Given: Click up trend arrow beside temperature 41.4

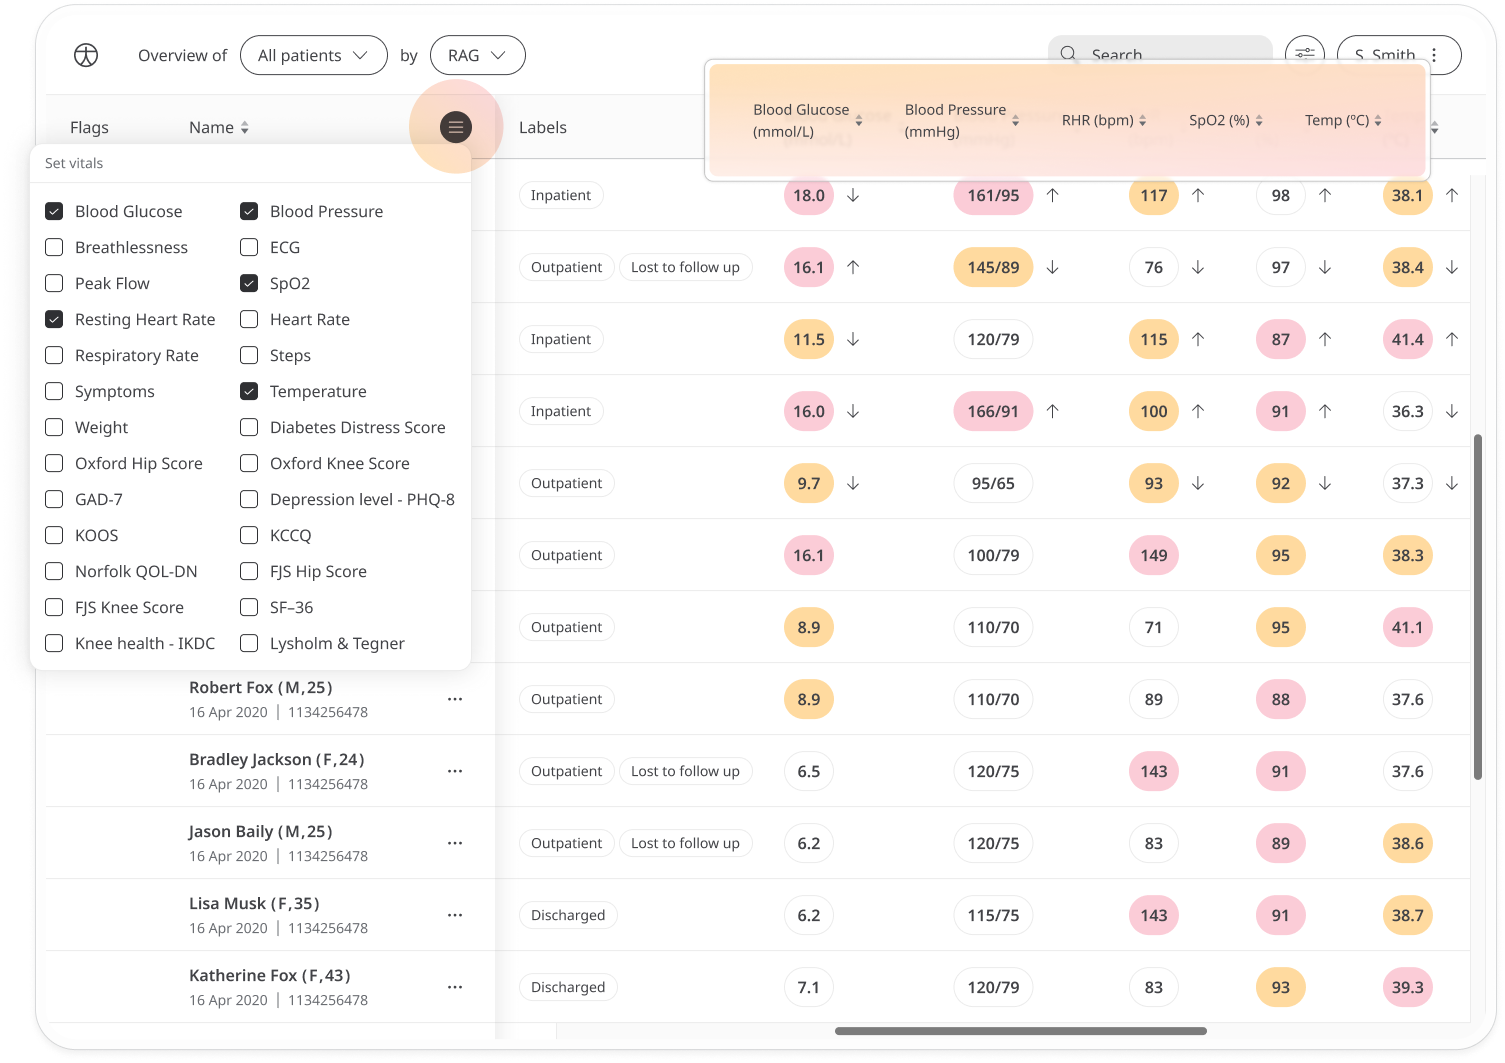Looking at the screenshot, I should 1452,339.
